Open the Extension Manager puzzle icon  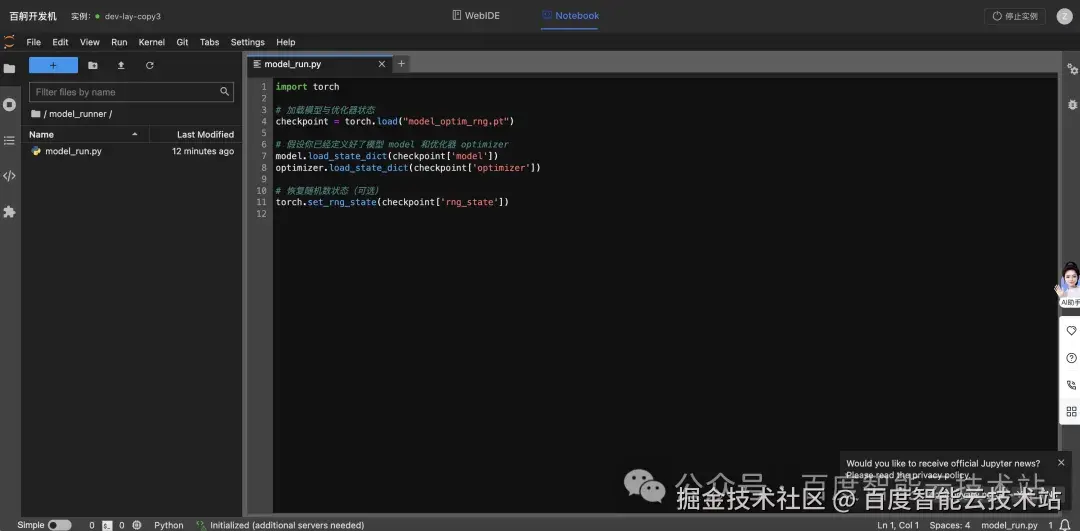coord(9,212)
